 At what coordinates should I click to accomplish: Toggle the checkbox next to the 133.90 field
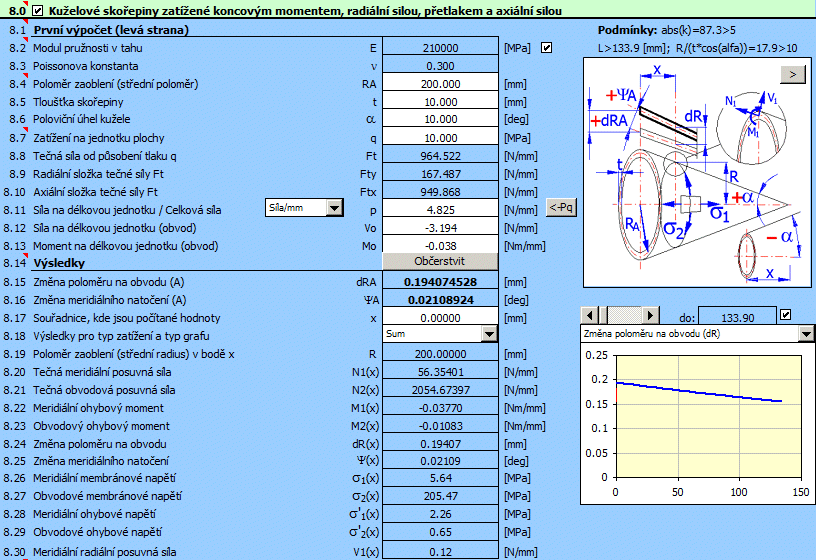(x=786, y=315)
